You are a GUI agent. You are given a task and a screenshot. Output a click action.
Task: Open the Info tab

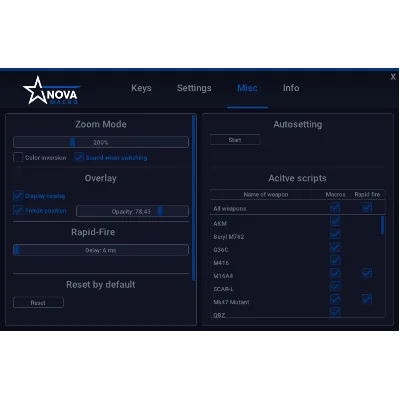[291, 88]
